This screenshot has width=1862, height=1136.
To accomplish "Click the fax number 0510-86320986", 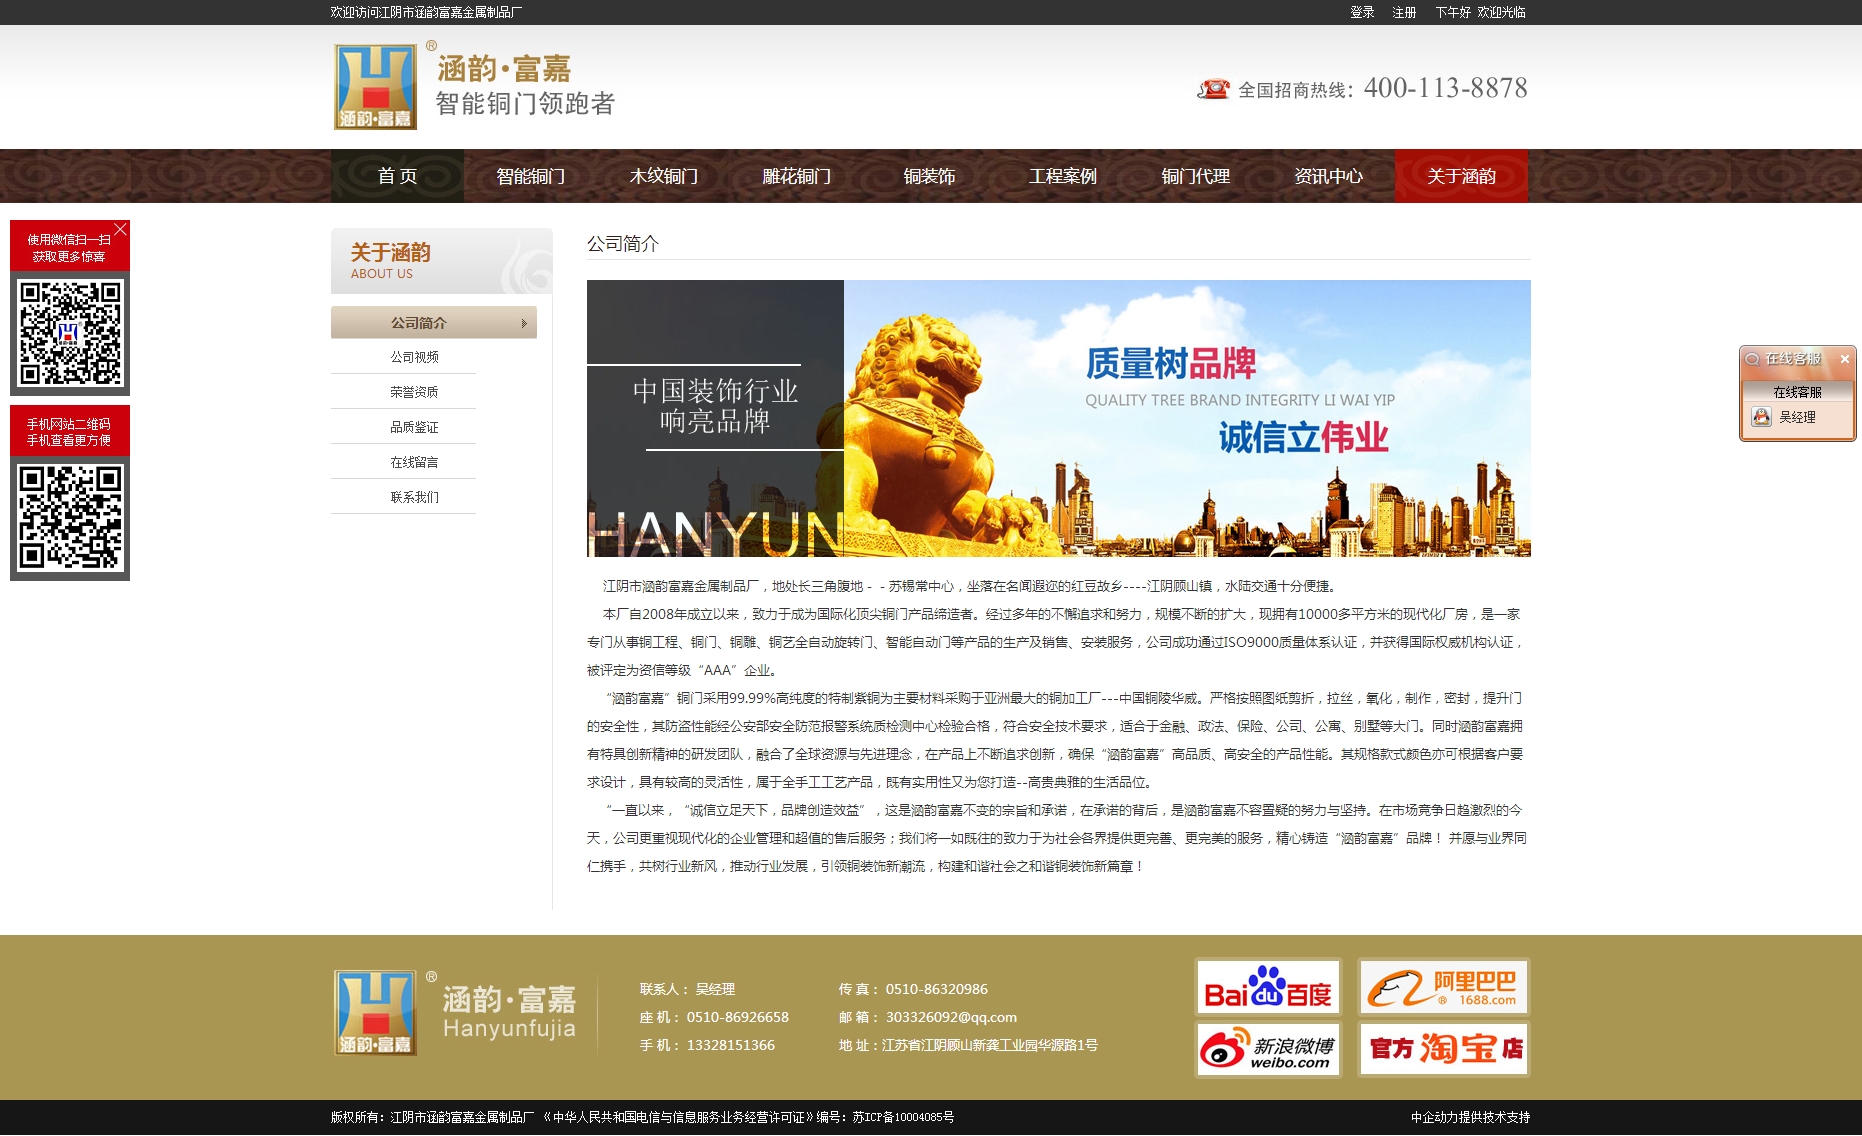I will click(937, 989).
